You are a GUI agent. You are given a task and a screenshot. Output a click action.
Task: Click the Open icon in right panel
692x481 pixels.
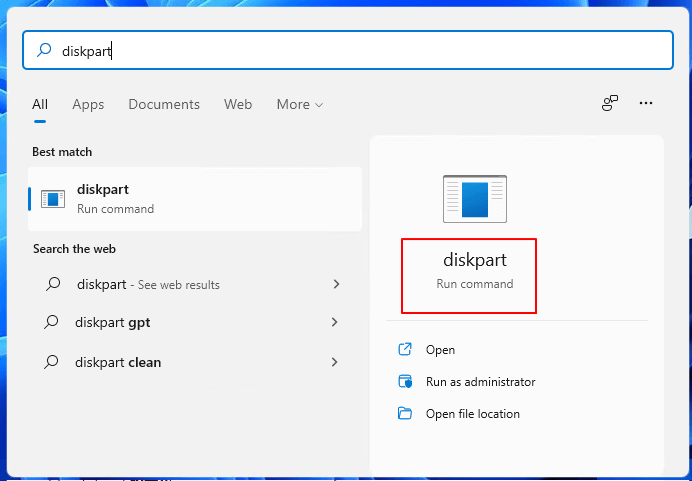pyautogui.click(x=405, y=350)
